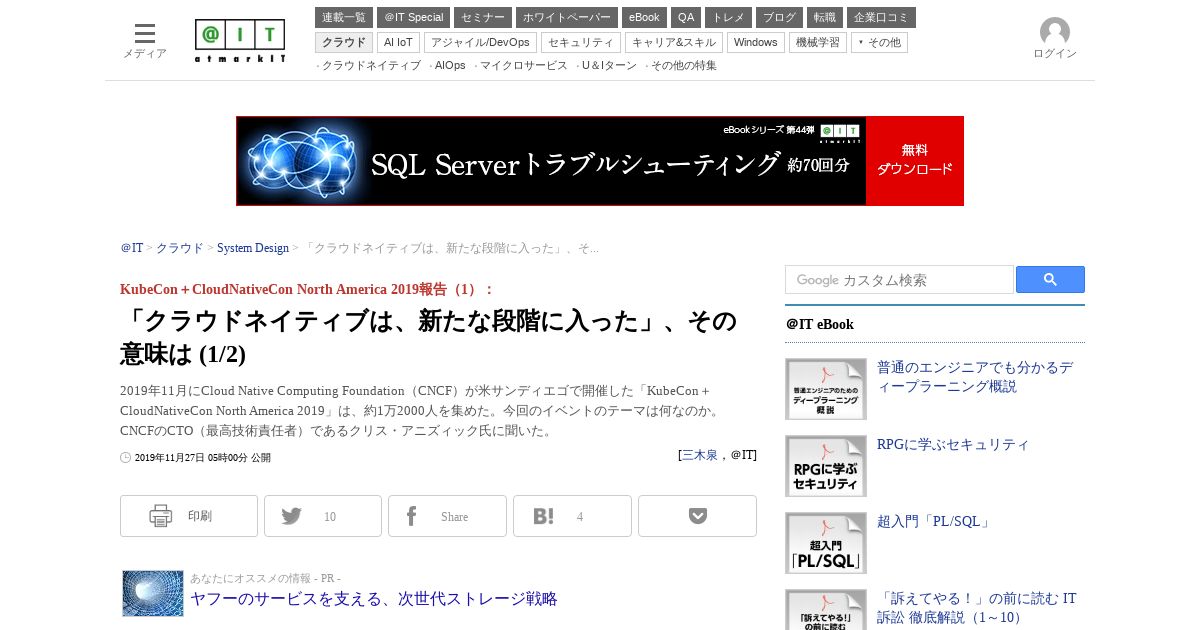
Task: Open マイクロサービス feature link
Action: (x=524, y=66)
